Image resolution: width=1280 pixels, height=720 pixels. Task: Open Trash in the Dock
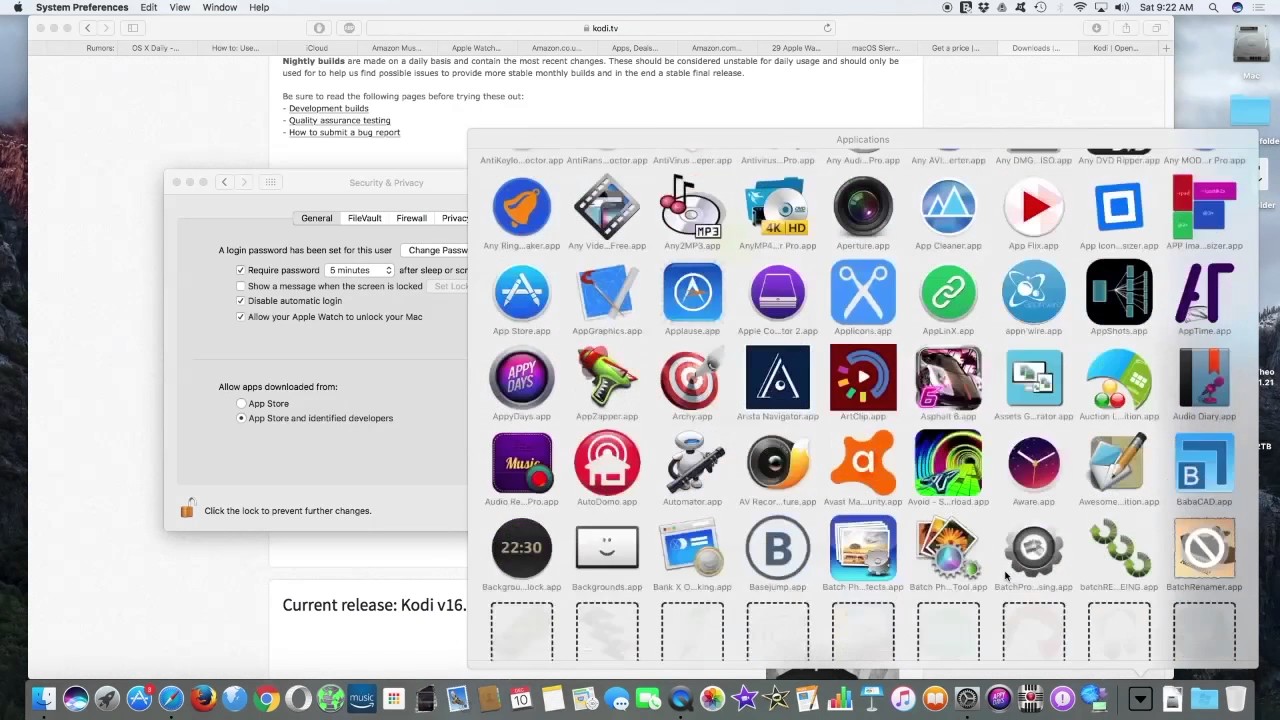tap(1236, 698)
